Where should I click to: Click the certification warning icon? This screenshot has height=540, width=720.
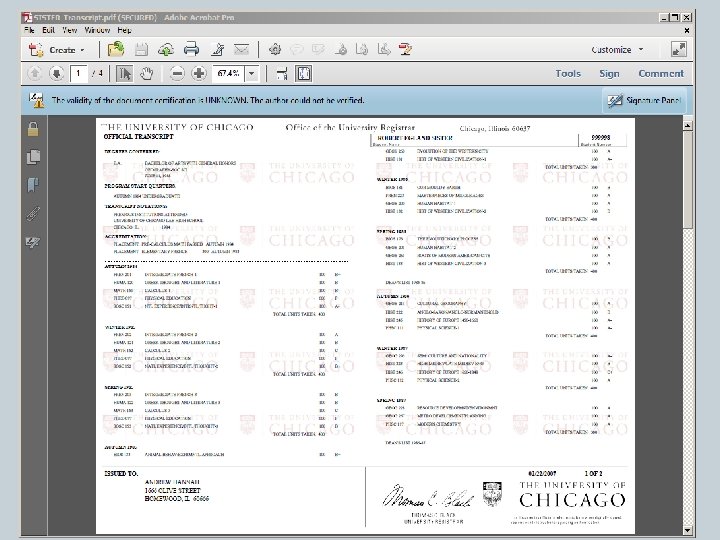pyautogui.click(x=36, y=100)
